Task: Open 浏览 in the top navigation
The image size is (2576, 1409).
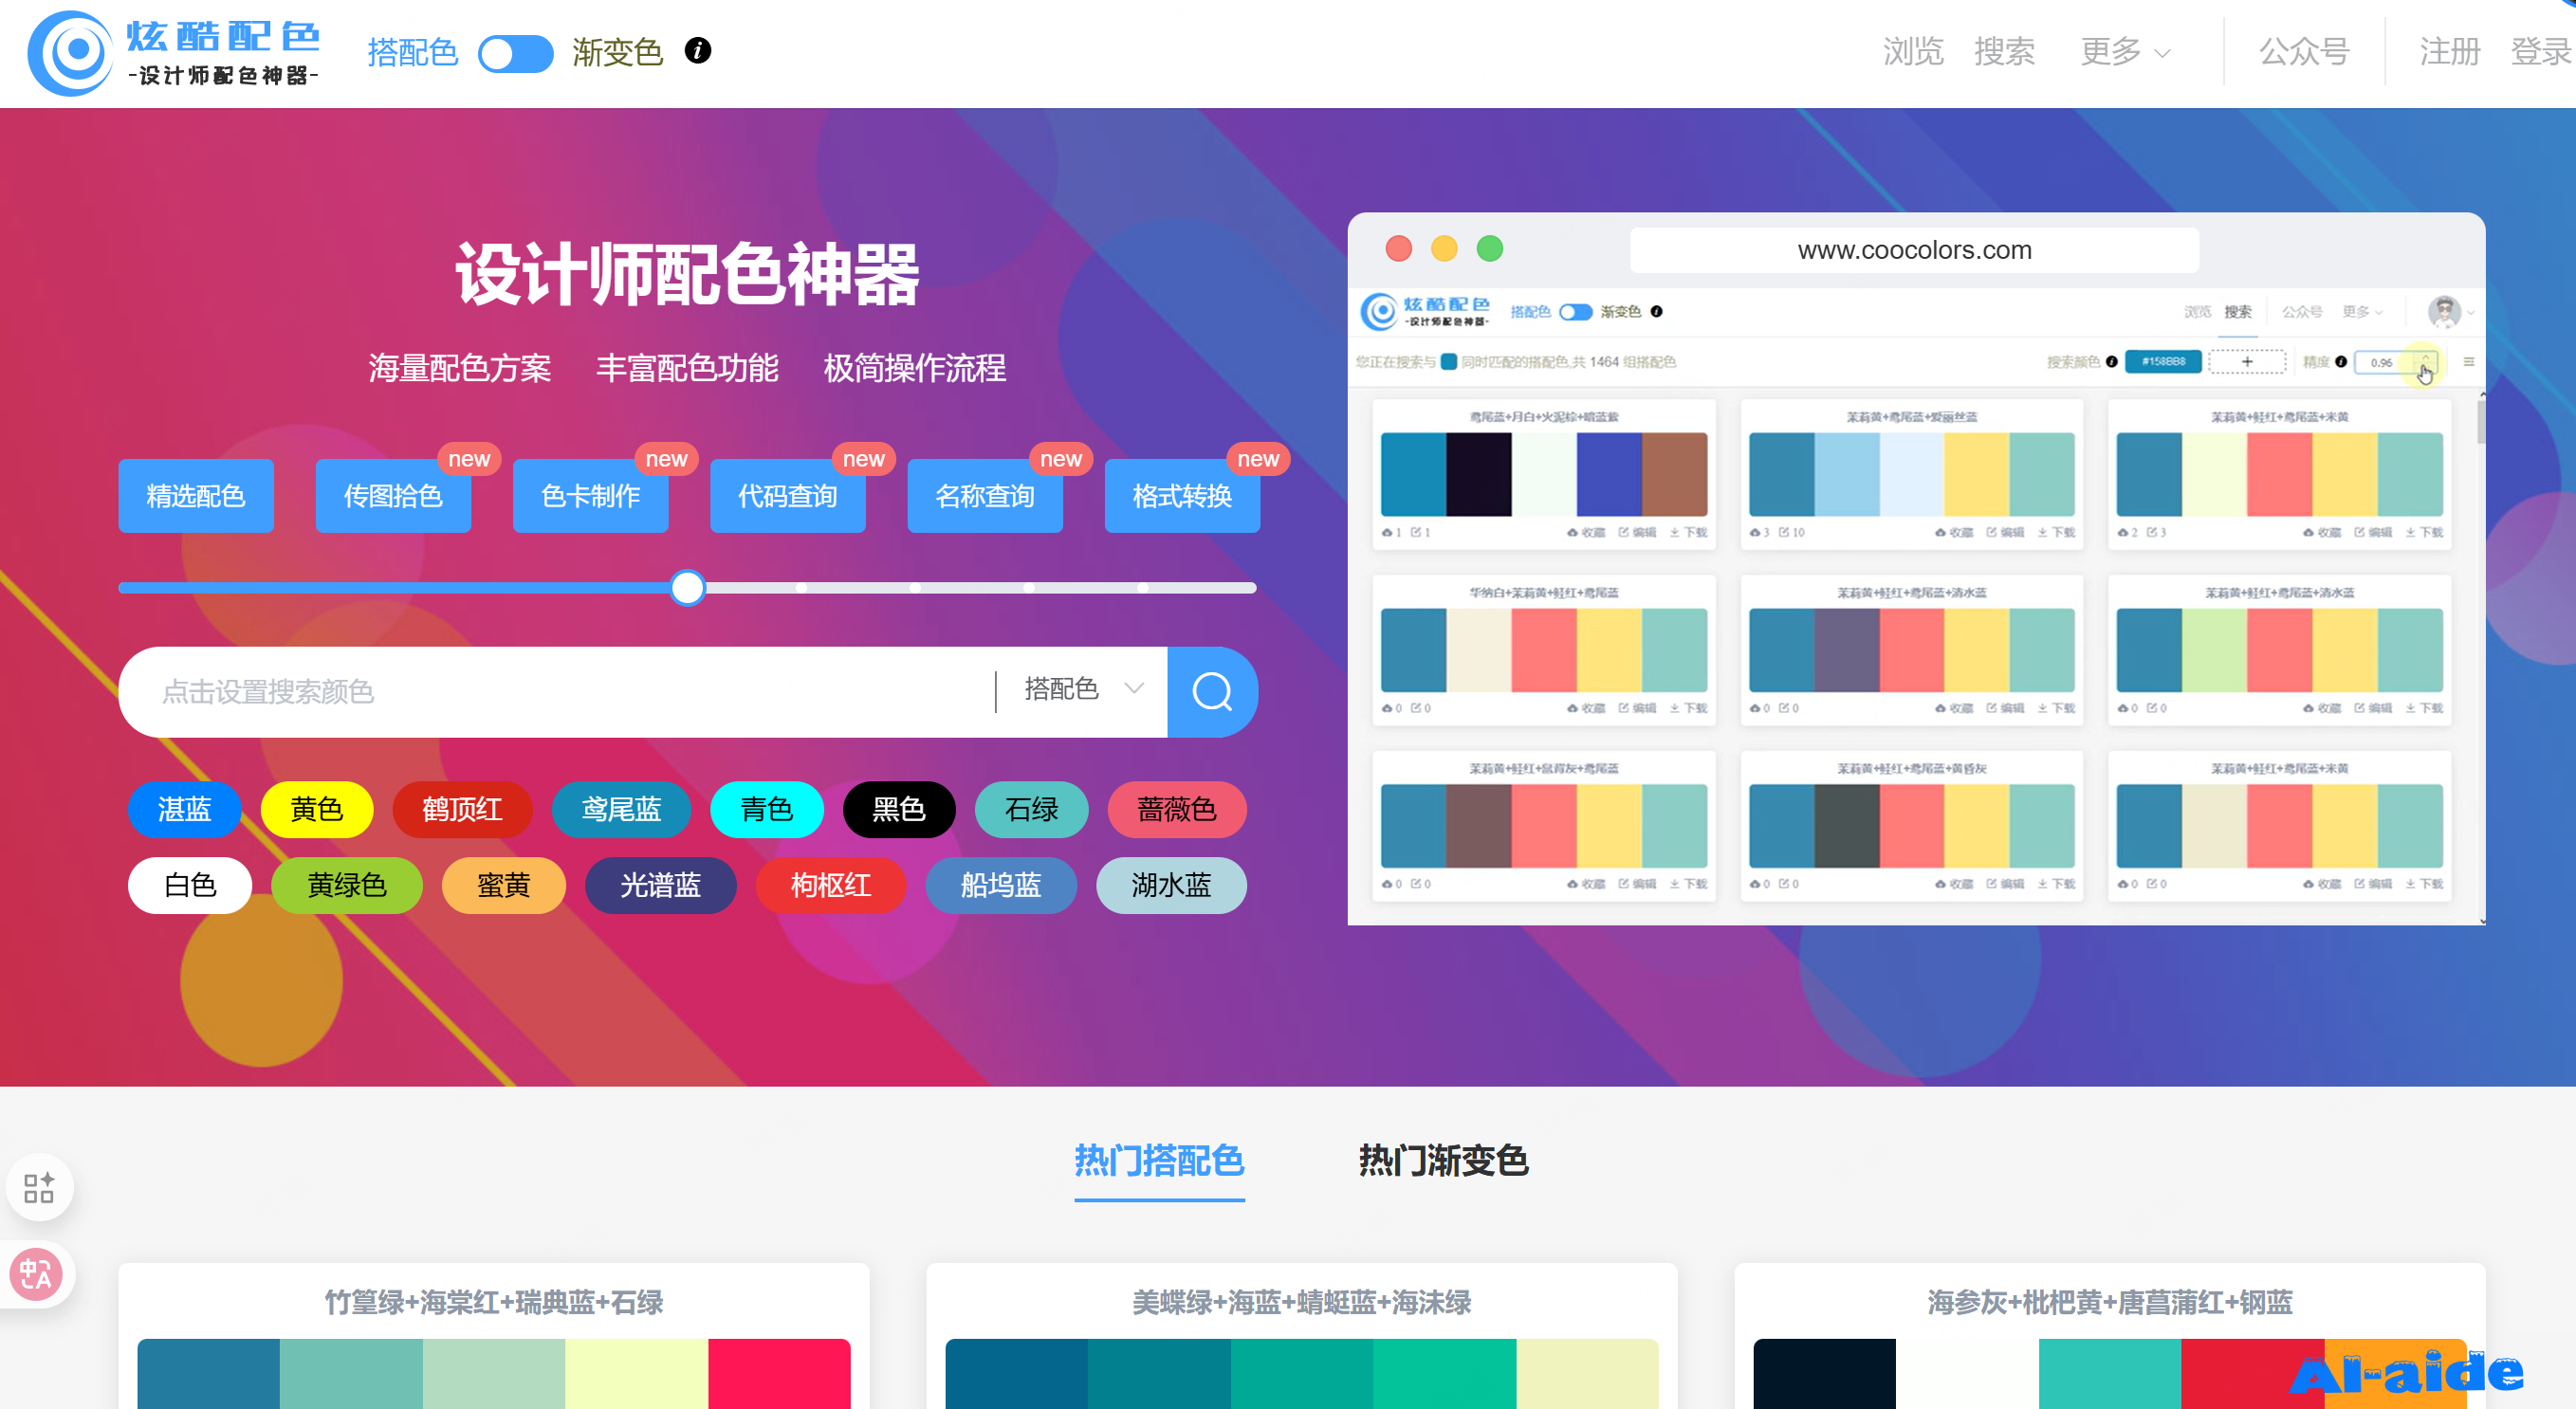Action: pos(1912,51)
